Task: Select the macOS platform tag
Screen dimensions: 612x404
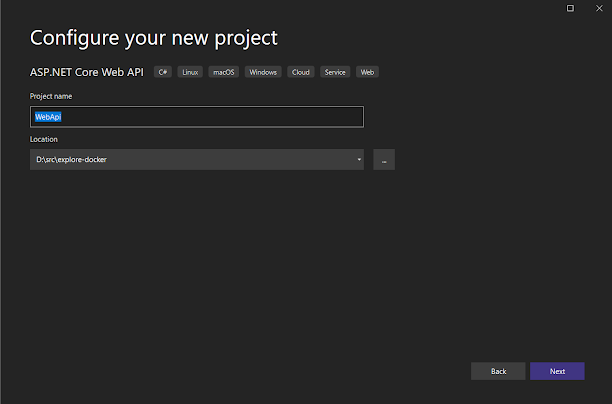Action: [x=224, y=72]
